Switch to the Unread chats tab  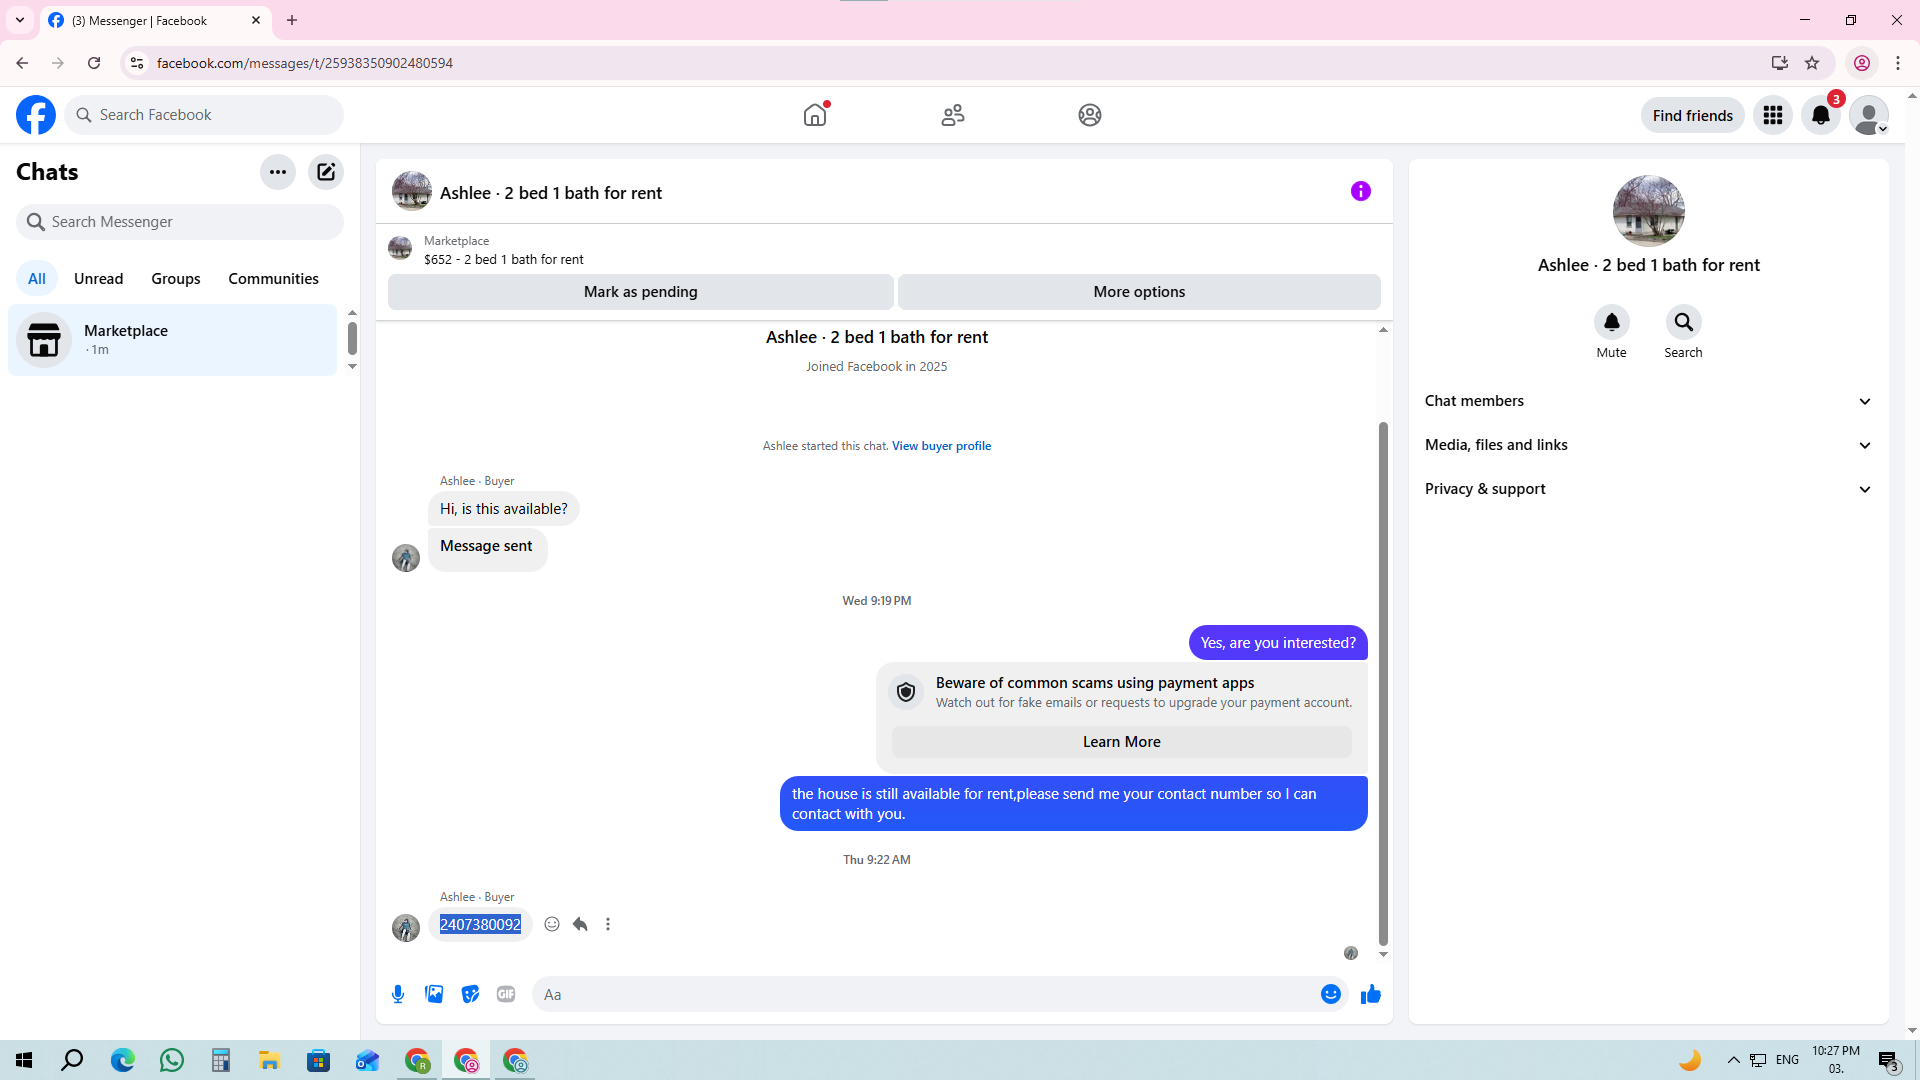coord(98,278)
